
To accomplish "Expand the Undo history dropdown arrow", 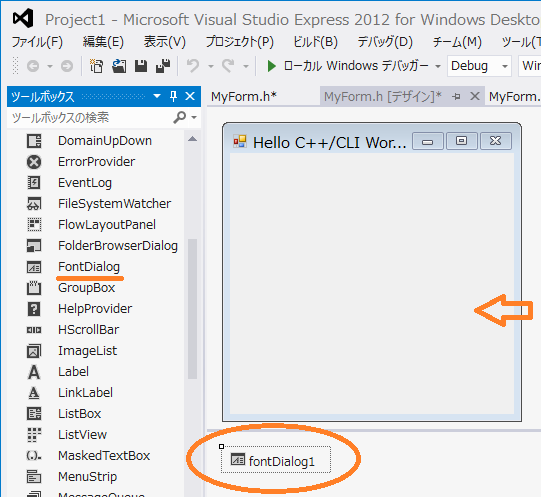I will (211, 66).
